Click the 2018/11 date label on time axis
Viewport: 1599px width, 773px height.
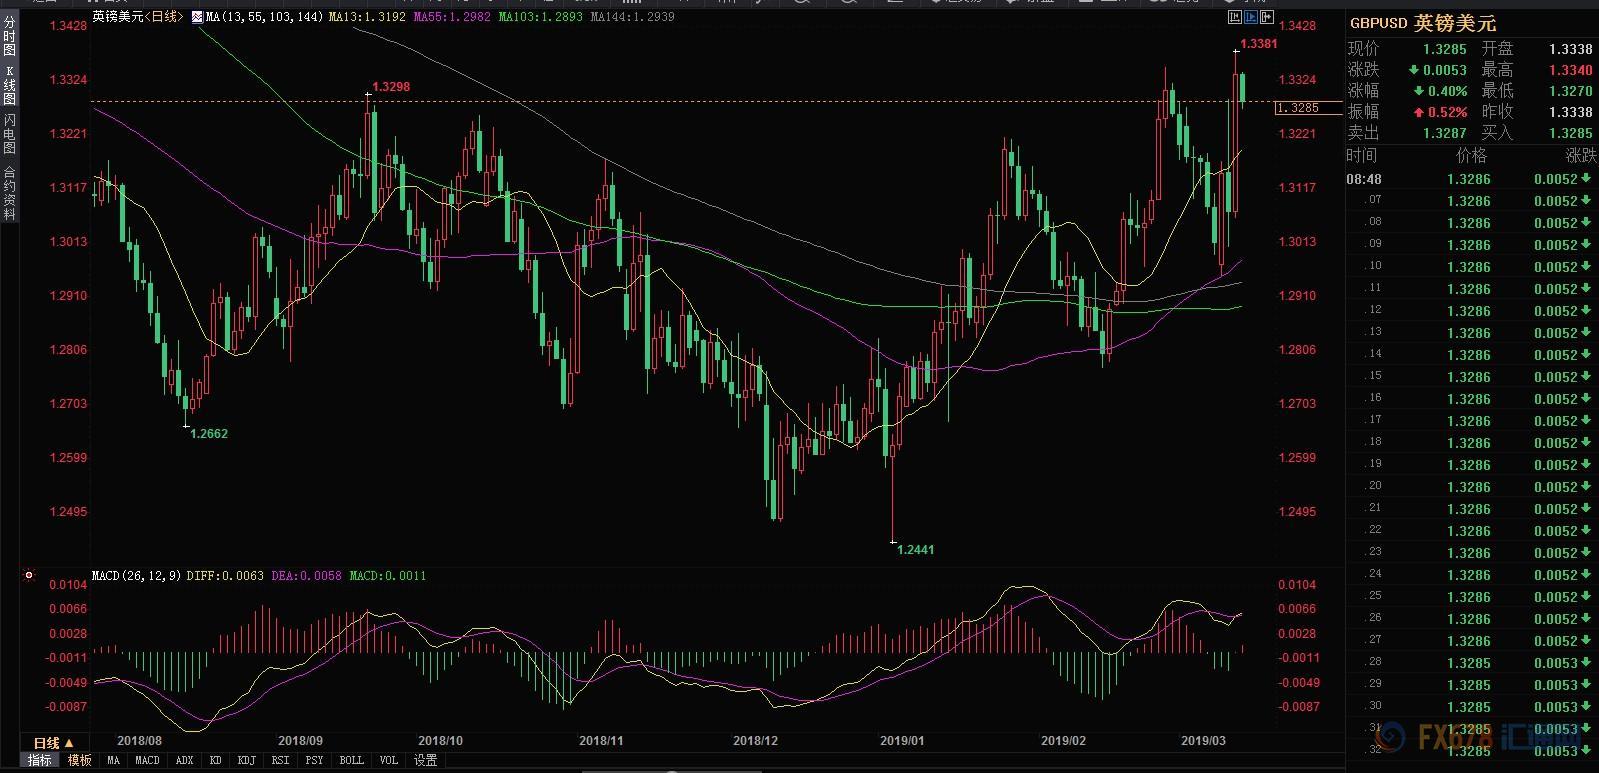[601, 741]
